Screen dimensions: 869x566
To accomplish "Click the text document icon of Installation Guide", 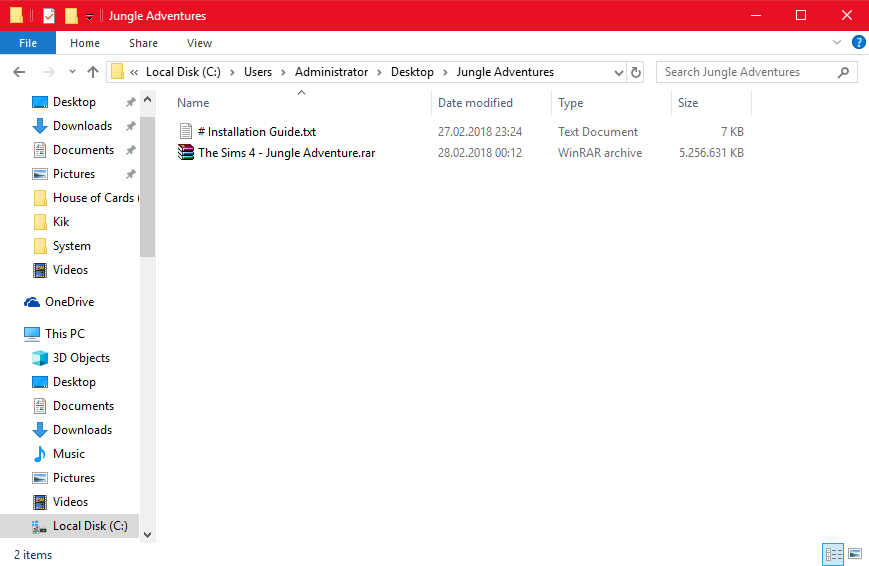I will 186,131.
